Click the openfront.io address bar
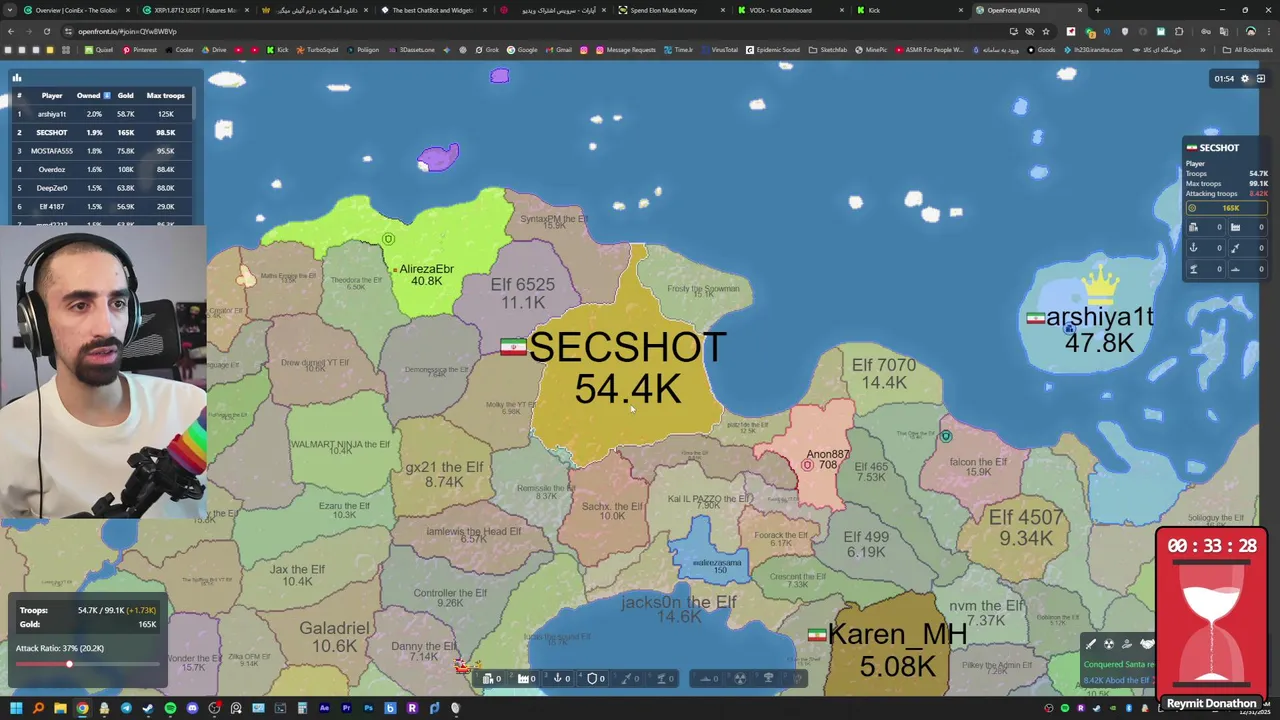Viewport: 1280px width, 720px height. pos(540,31)
